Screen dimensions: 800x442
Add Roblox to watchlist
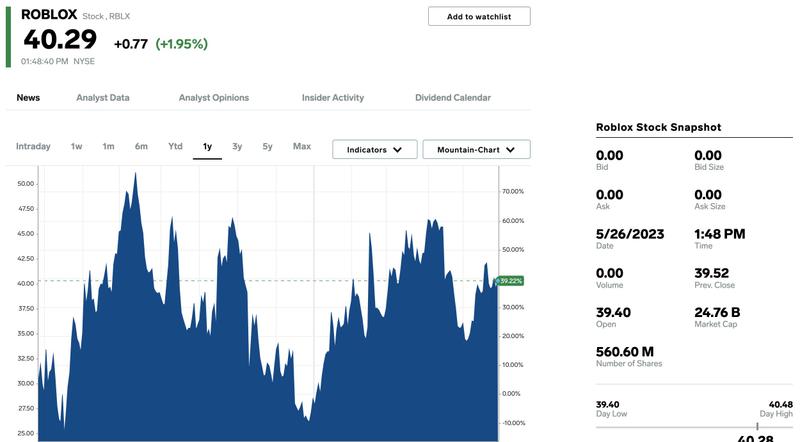[x=479, y=16]
